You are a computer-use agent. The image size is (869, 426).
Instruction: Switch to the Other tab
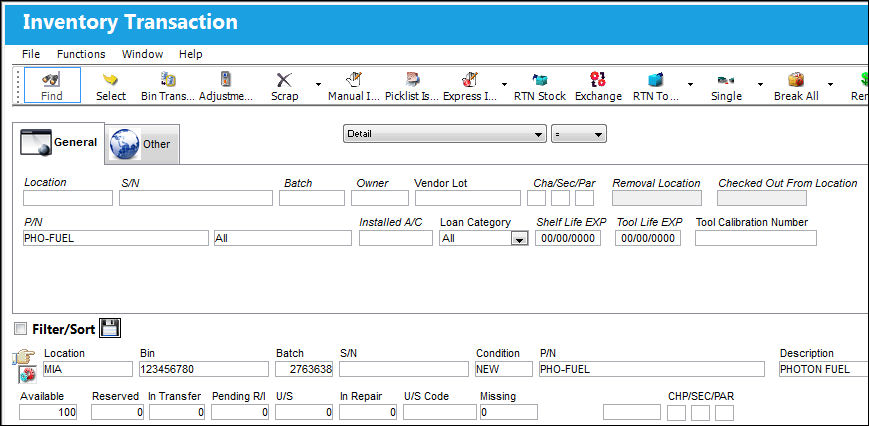coord(142,144)
